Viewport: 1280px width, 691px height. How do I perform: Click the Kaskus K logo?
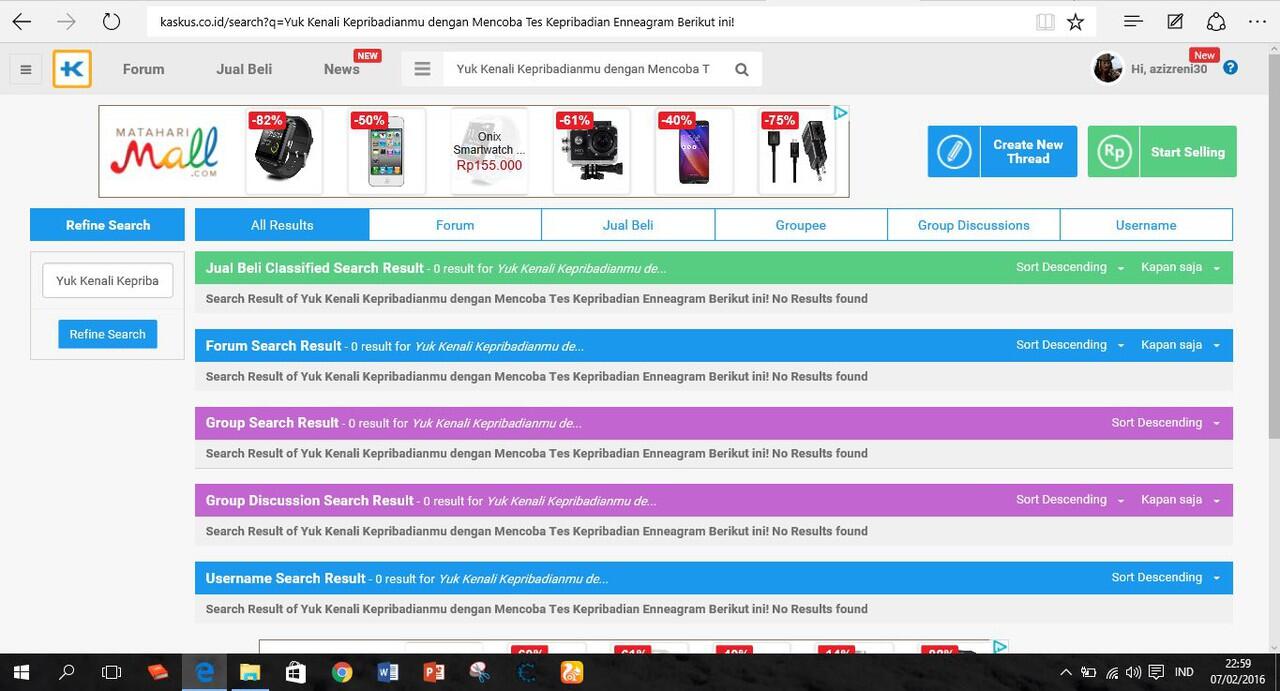coord(72,69)
